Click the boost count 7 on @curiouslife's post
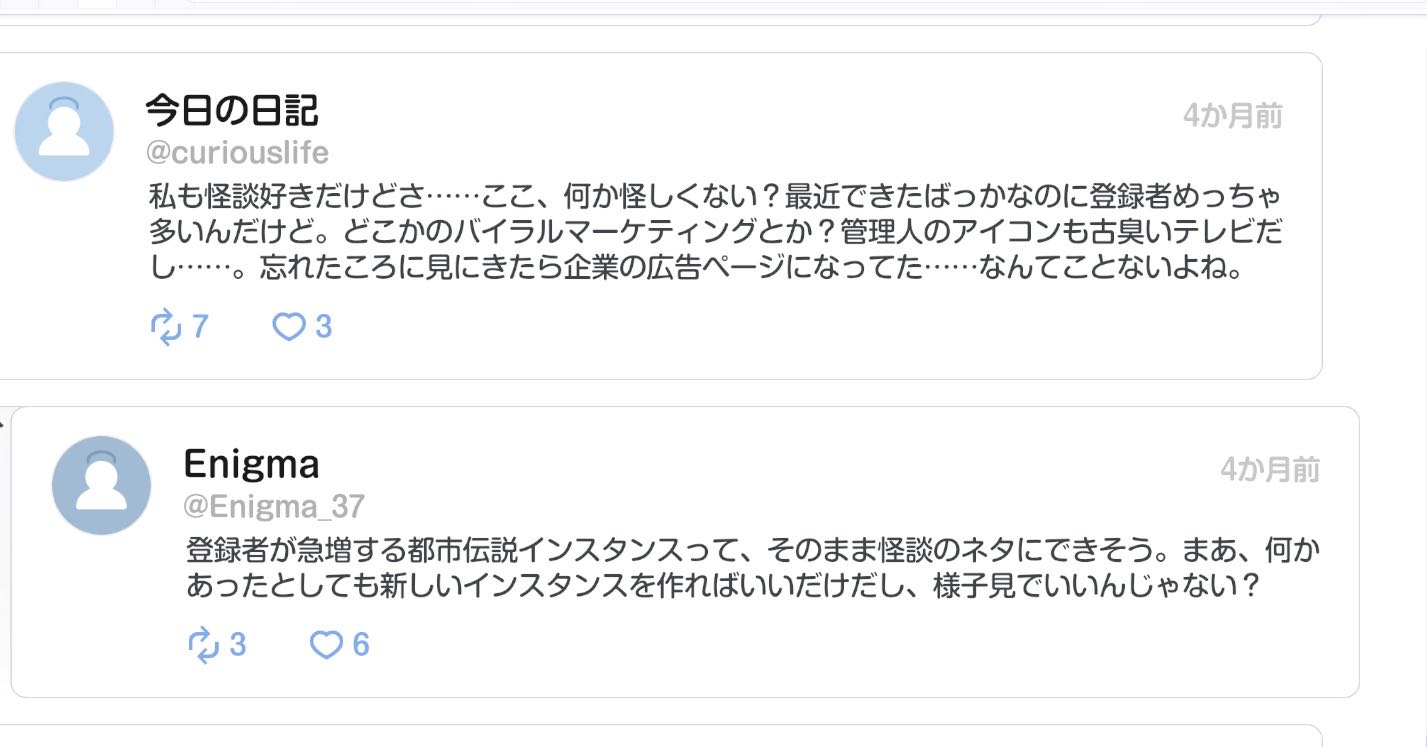This screenshot has width=1427, height=747. (199, 326)
